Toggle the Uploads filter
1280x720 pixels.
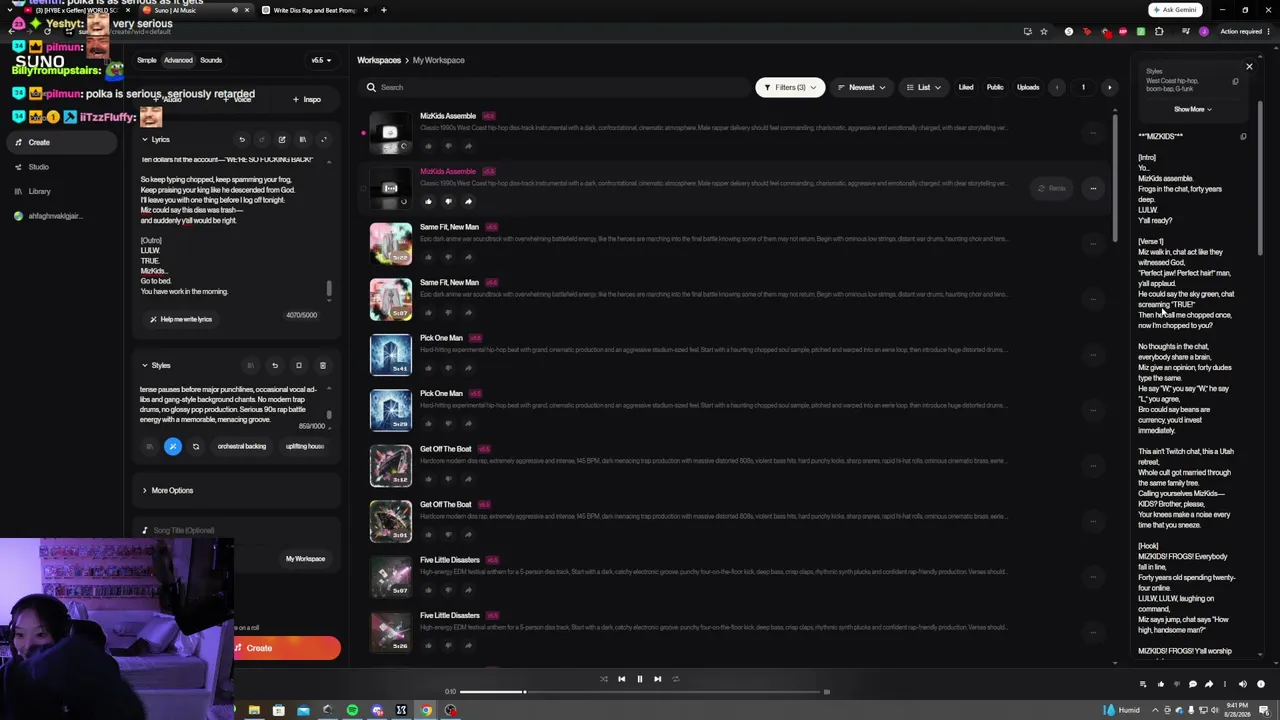pos(1028,87)
